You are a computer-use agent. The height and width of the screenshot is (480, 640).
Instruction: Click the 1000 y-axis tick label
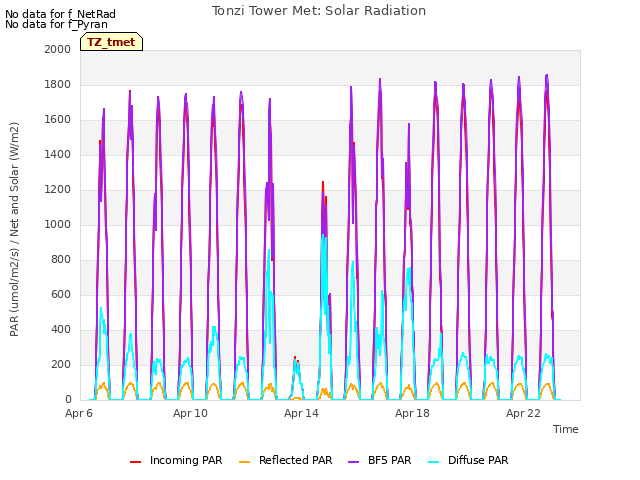coord(58,224)
